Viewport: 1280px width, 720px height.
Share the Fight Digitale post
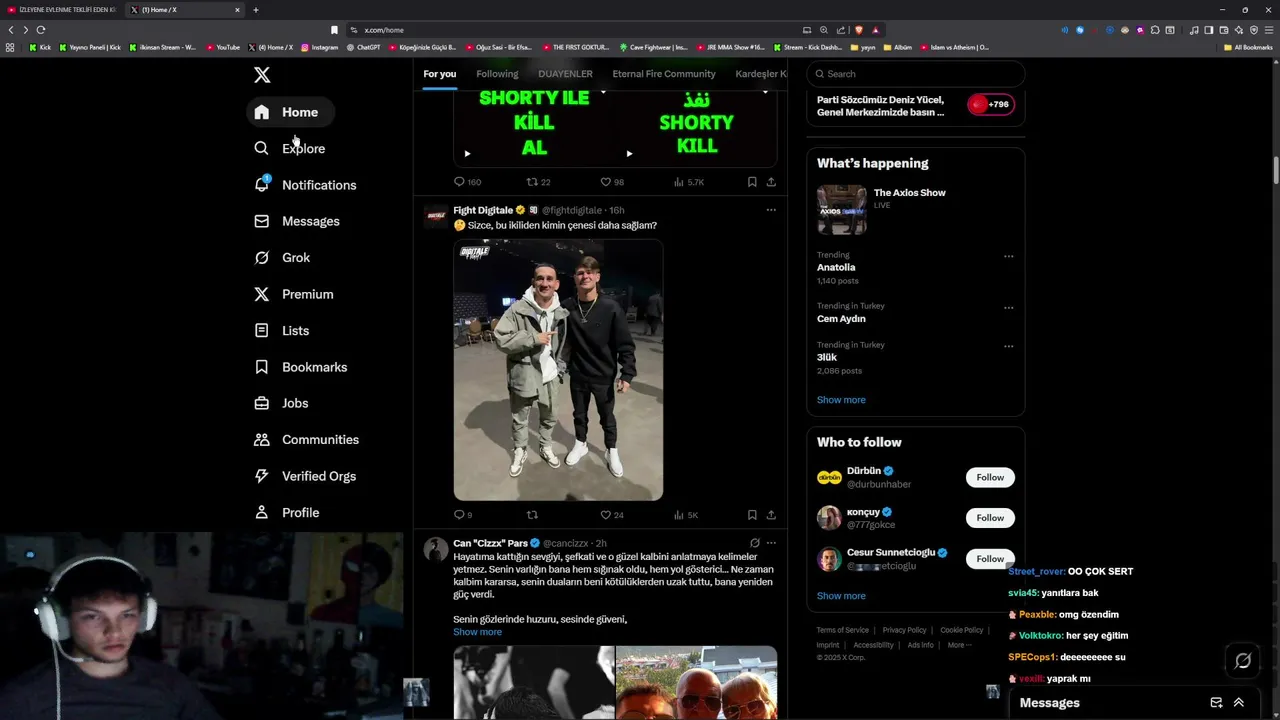coord(771,515)
